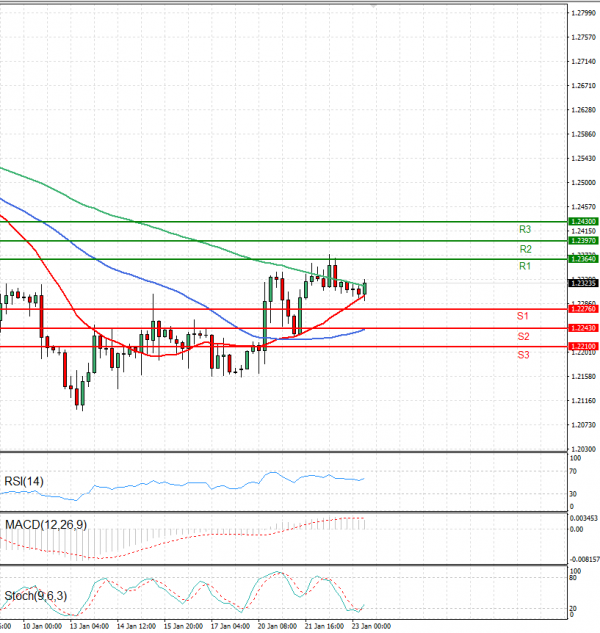Select the green 1.24300 price tag
Screen dimensions: 600x633
[x=583, y=221]
